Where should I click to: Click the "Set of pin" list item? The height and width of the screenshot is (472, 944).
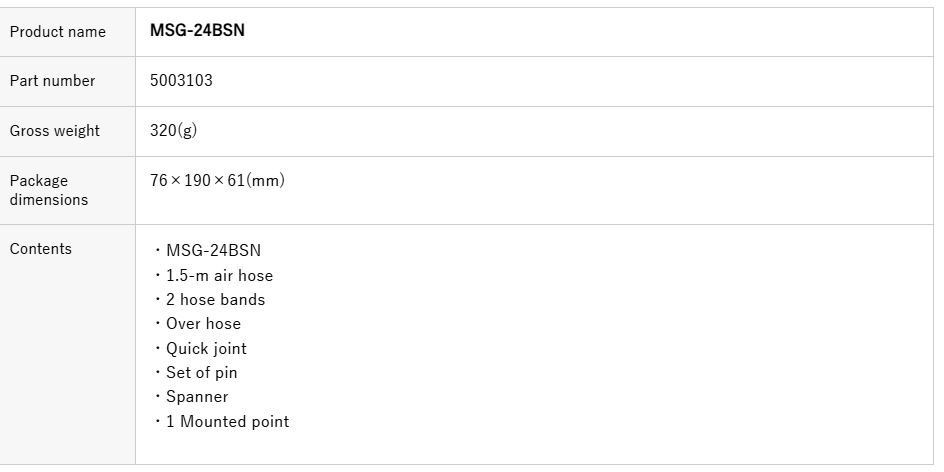click(x=201, y=373)
